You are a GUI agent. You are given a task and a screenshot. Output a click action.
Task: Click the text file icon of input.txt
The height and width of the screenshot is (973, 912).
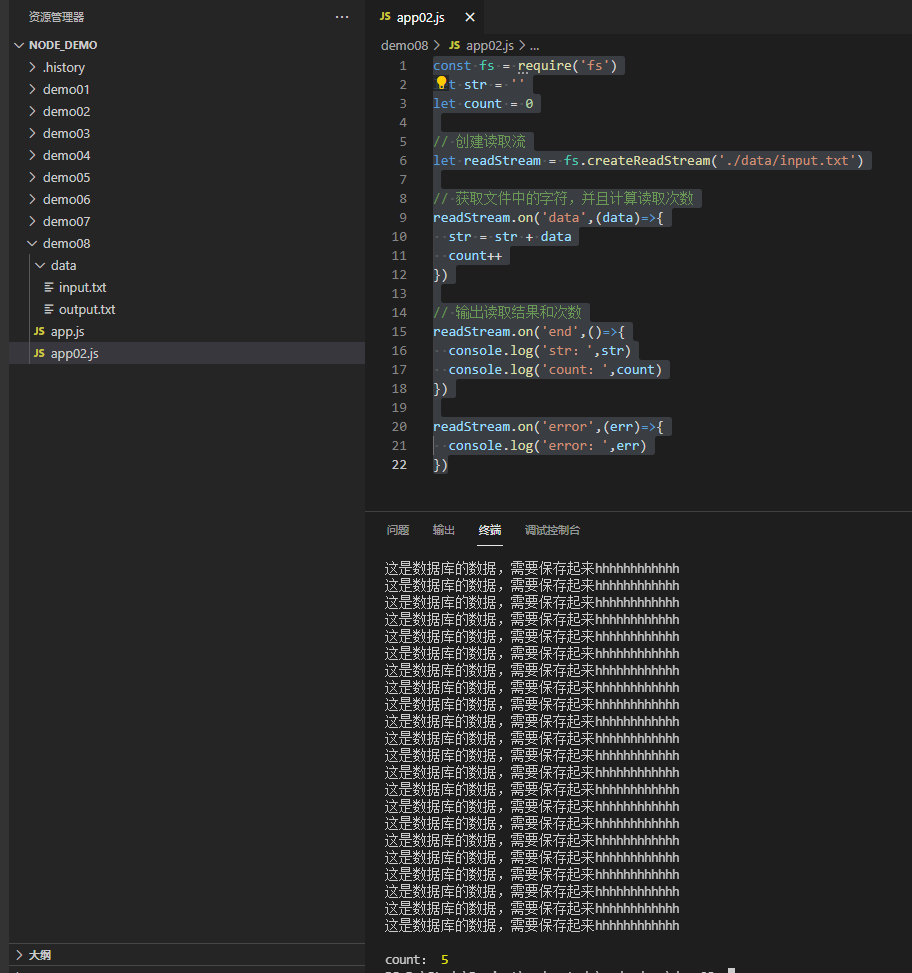[49, 287]
